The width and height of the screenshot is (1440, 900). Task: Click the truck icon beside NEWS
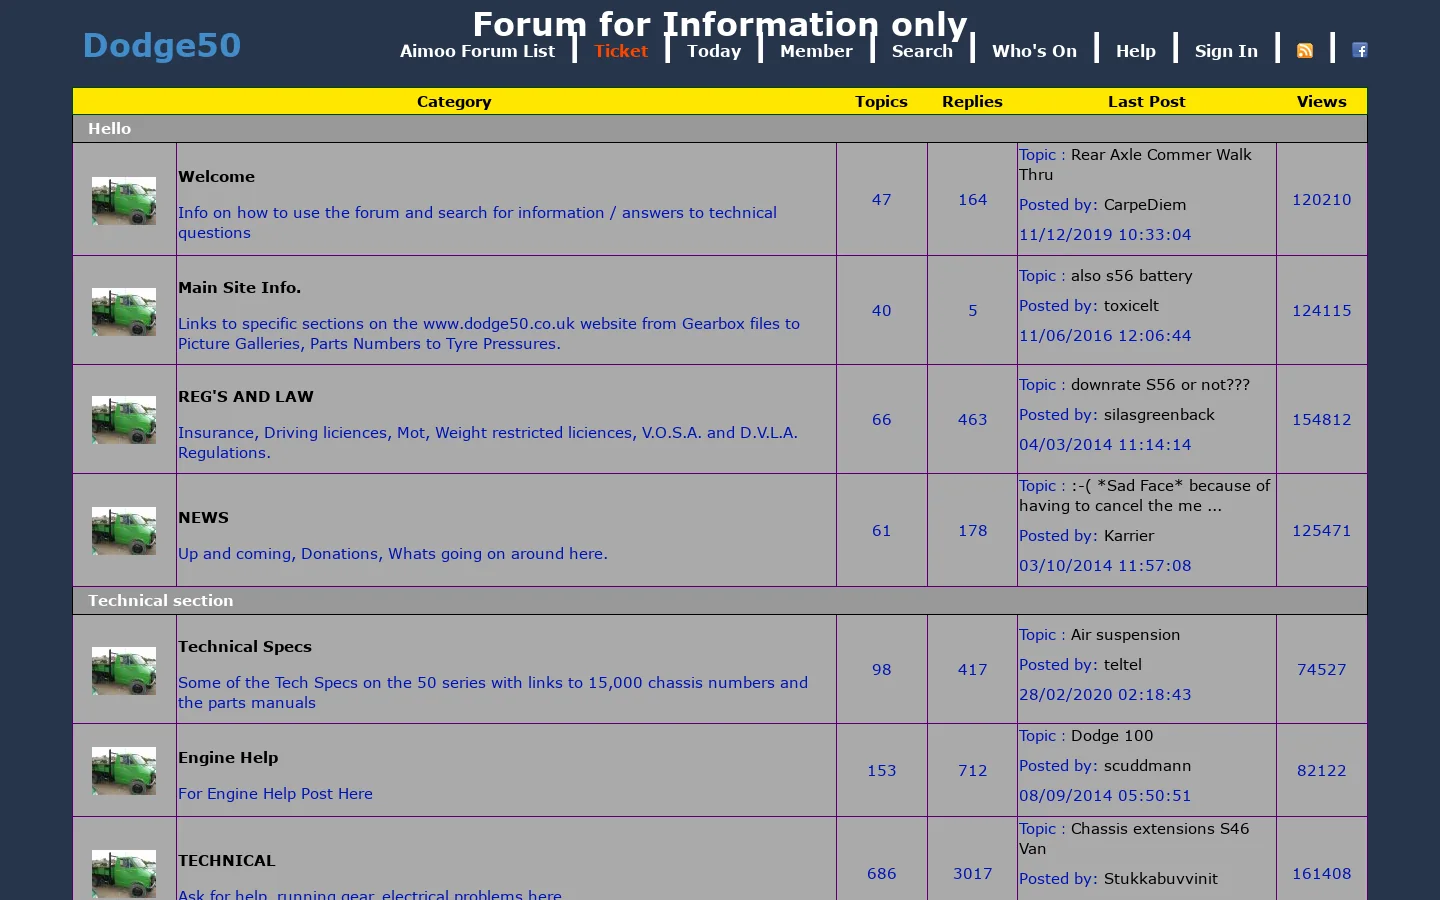(x=124, y=531)
